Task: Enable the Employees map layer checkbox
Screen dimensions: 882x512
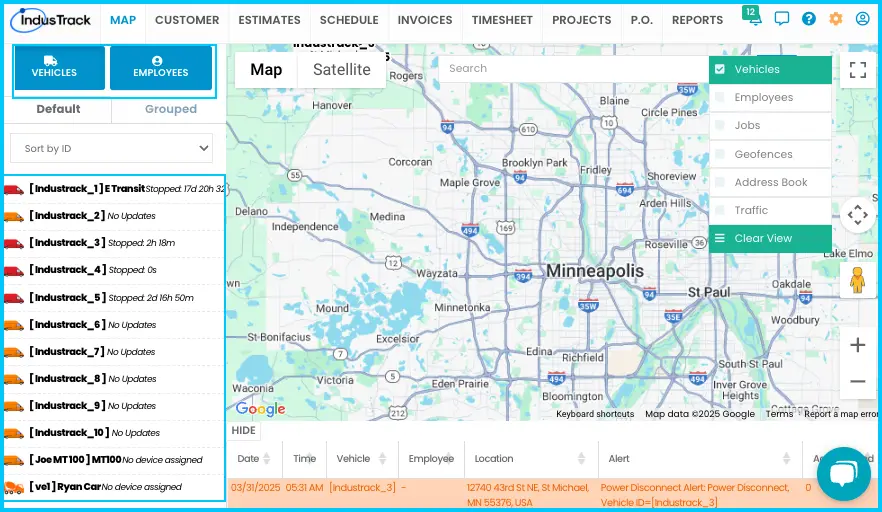Action: point(719,97)
